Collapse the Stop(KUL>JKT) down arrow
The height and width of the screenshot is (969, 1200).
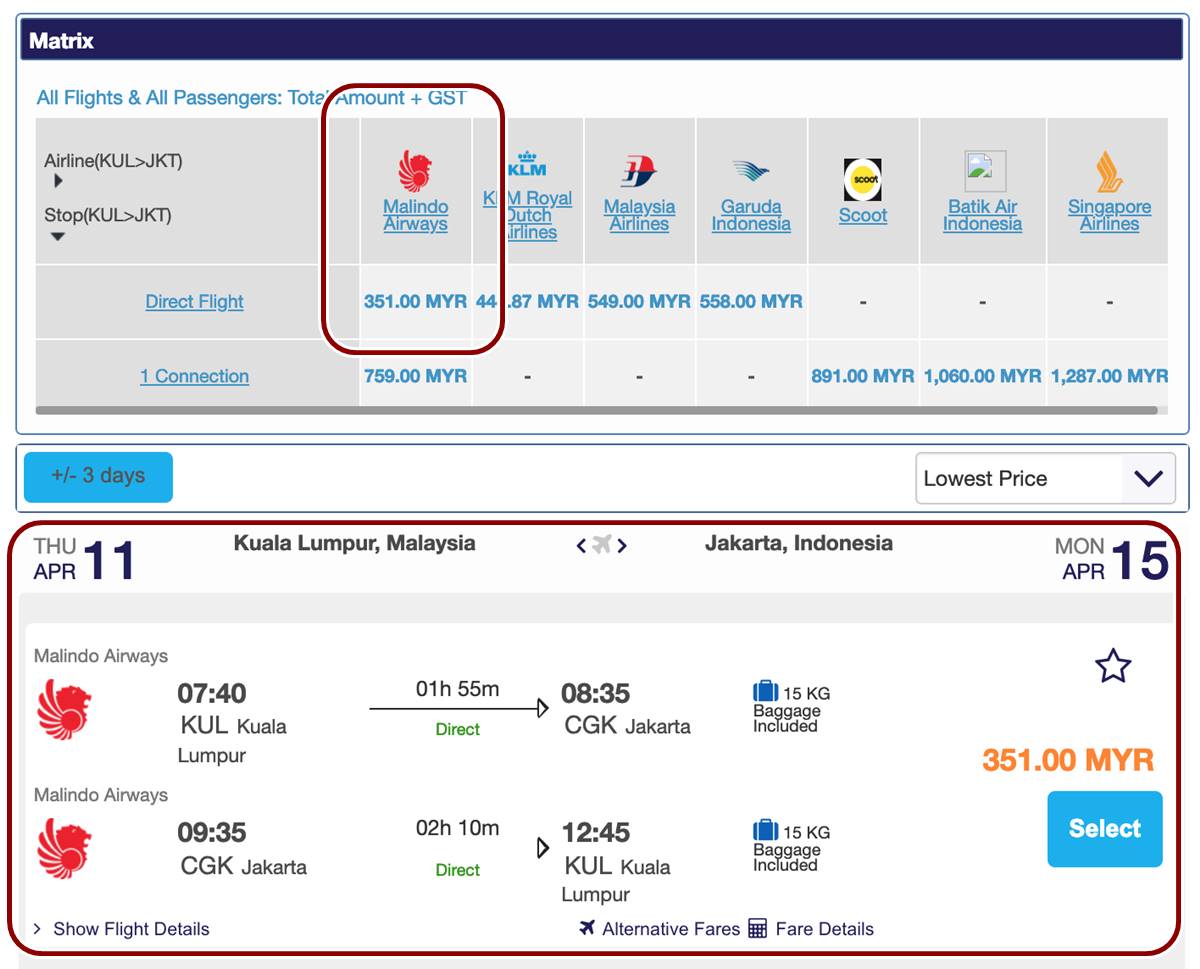[58, 237]
